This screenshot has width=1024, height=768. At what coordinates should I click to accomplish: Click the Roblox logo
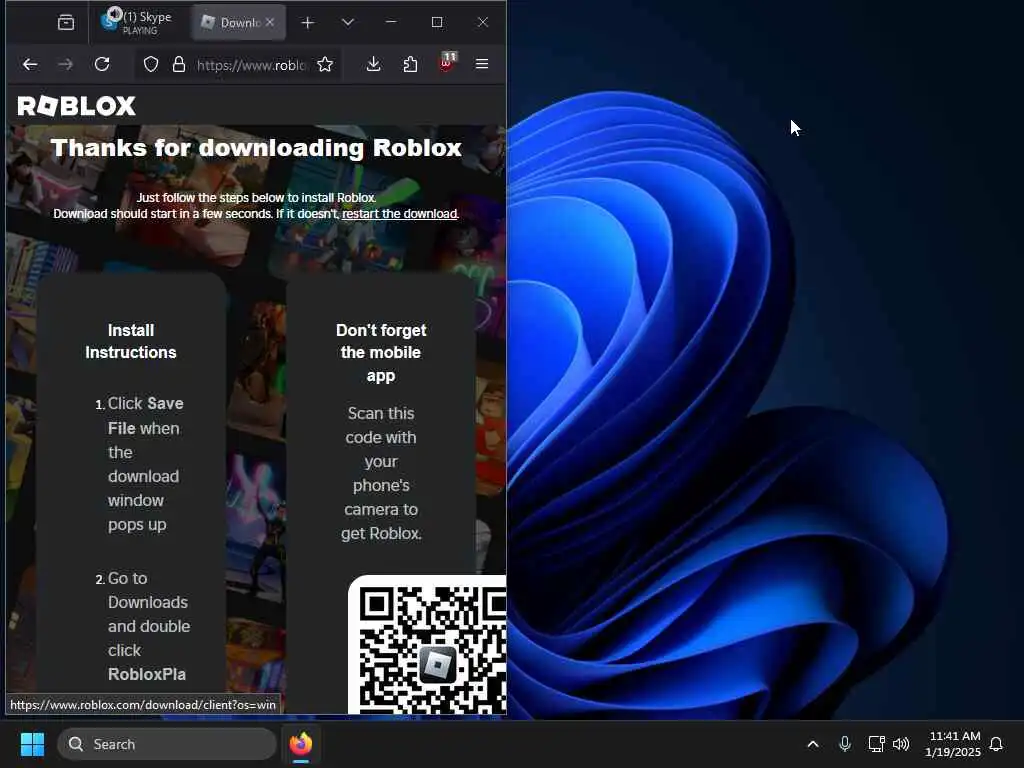(76, 106)
